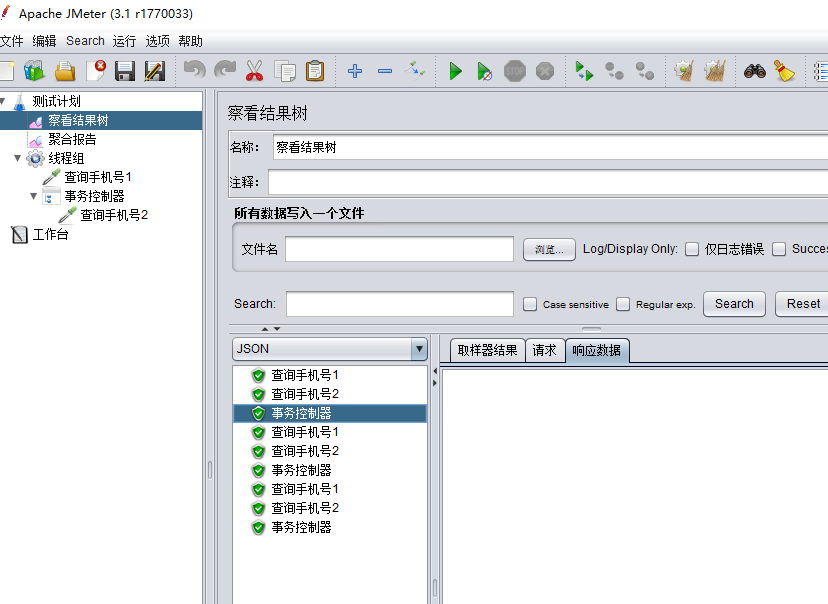Image resolution: width=828 pixels, height=604 pixels.
Task: Open the 编辑 menu
Action: [44, 41]
